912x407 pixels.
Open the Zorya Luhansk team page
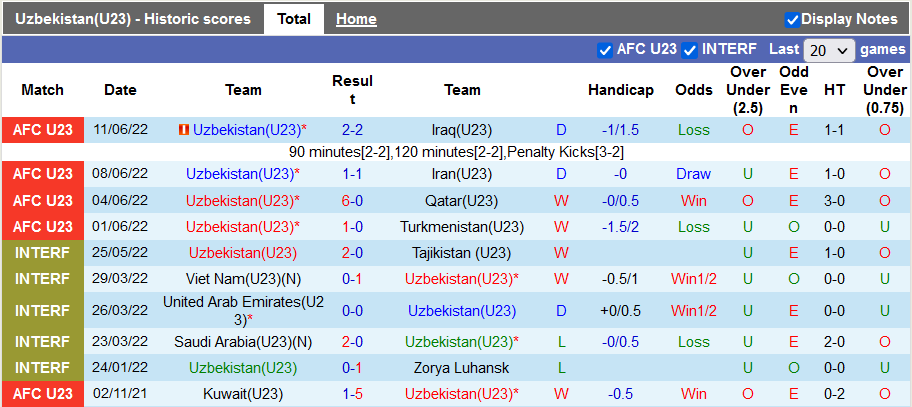click(462, 368)
